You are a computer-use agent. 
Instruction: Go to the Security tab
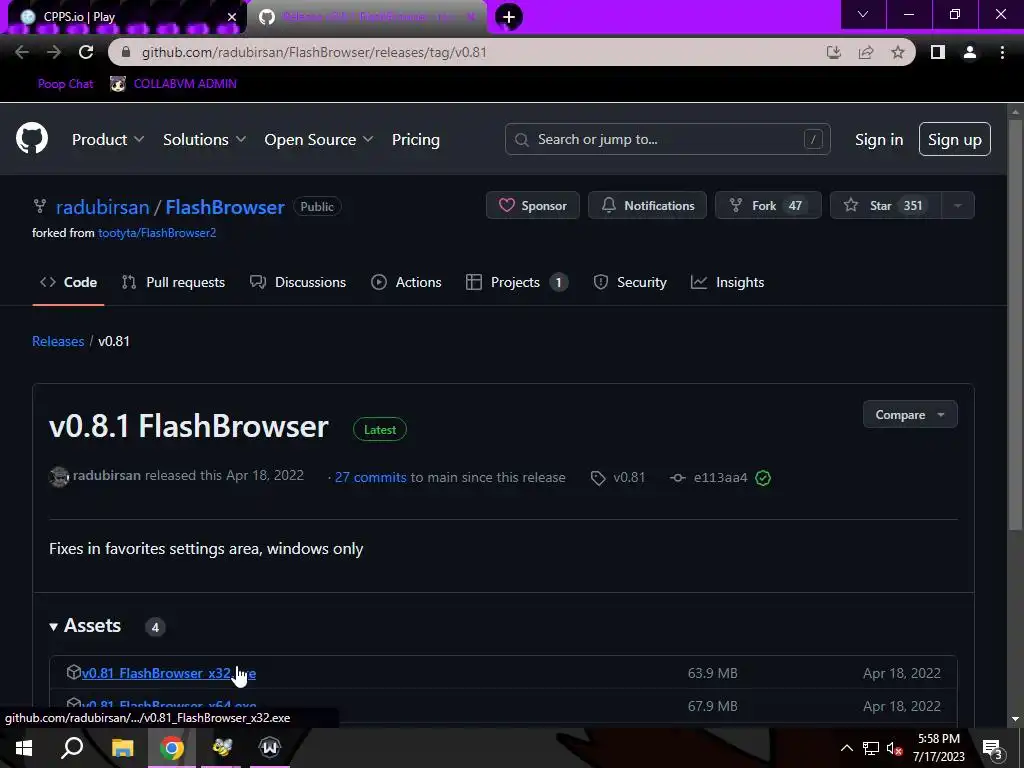pyautogui.click(x=630, y=282)
